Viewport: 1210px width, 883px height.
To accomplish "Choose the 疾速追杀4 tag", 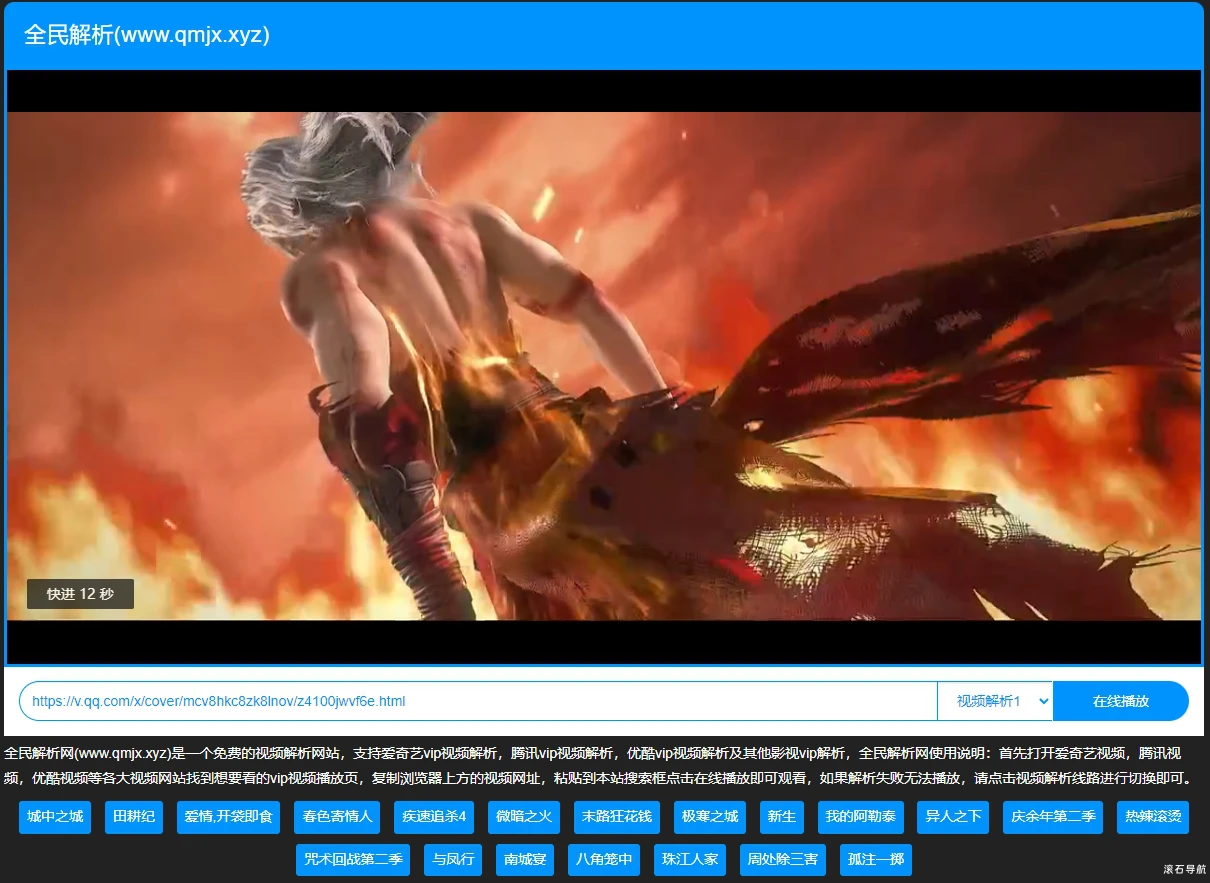I will (434, 817).
